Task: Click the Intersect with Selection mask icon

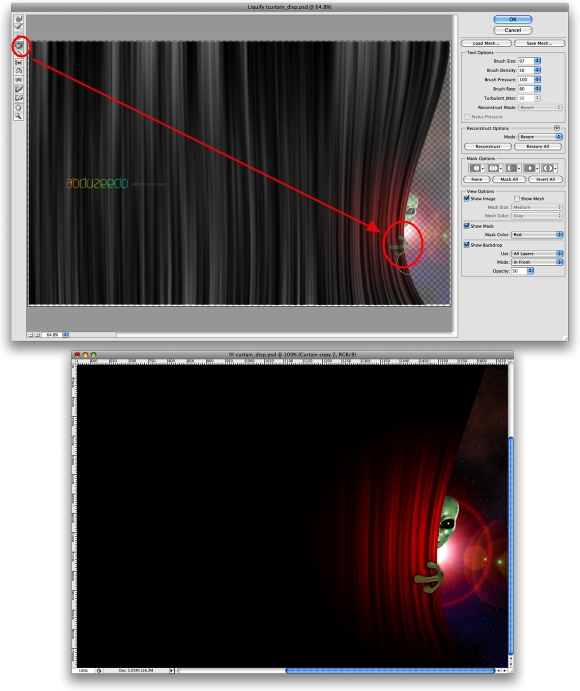Action: click(530, 168)
